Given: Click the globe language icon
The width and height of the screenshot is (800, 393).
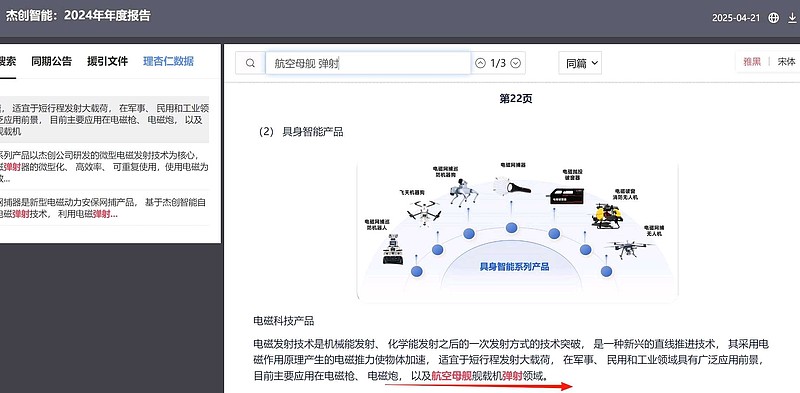Looking at the screenshot, I should point(773,18).
